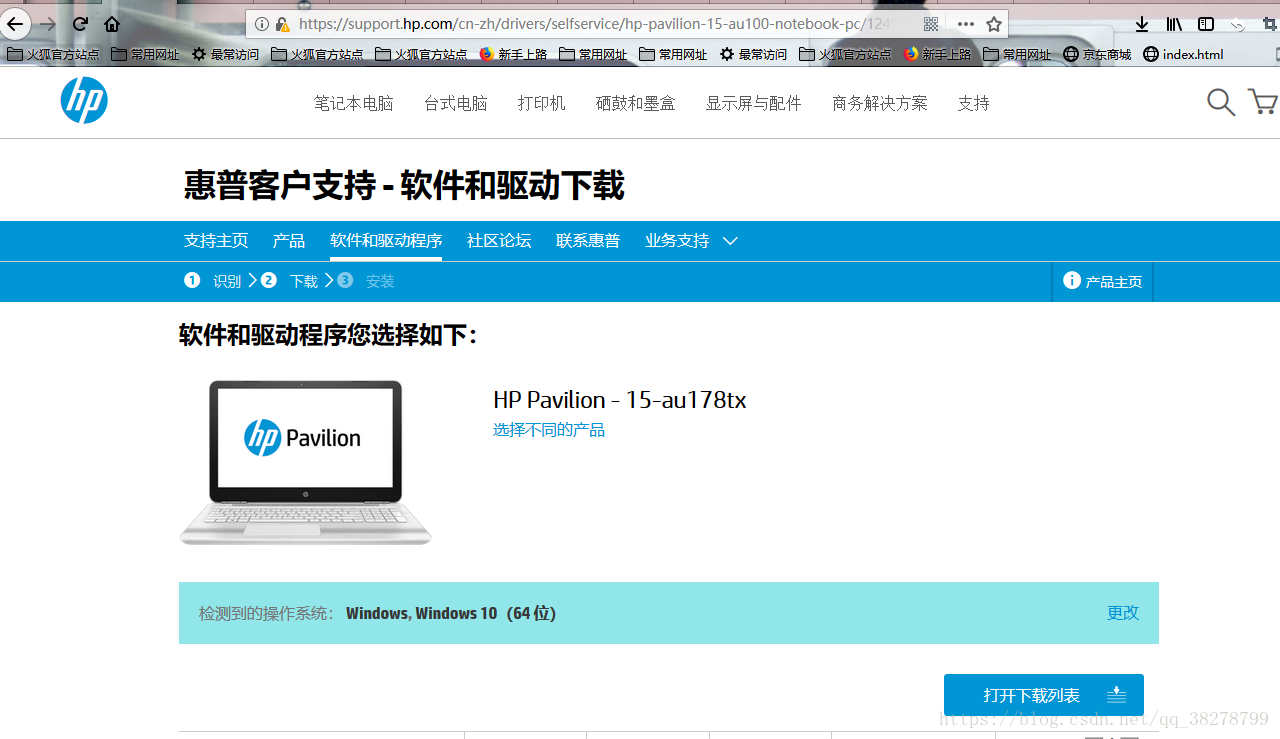Click 更改 to change operating system
This screenshot has width=1280, height=739.
click(x=1123, y=613)
